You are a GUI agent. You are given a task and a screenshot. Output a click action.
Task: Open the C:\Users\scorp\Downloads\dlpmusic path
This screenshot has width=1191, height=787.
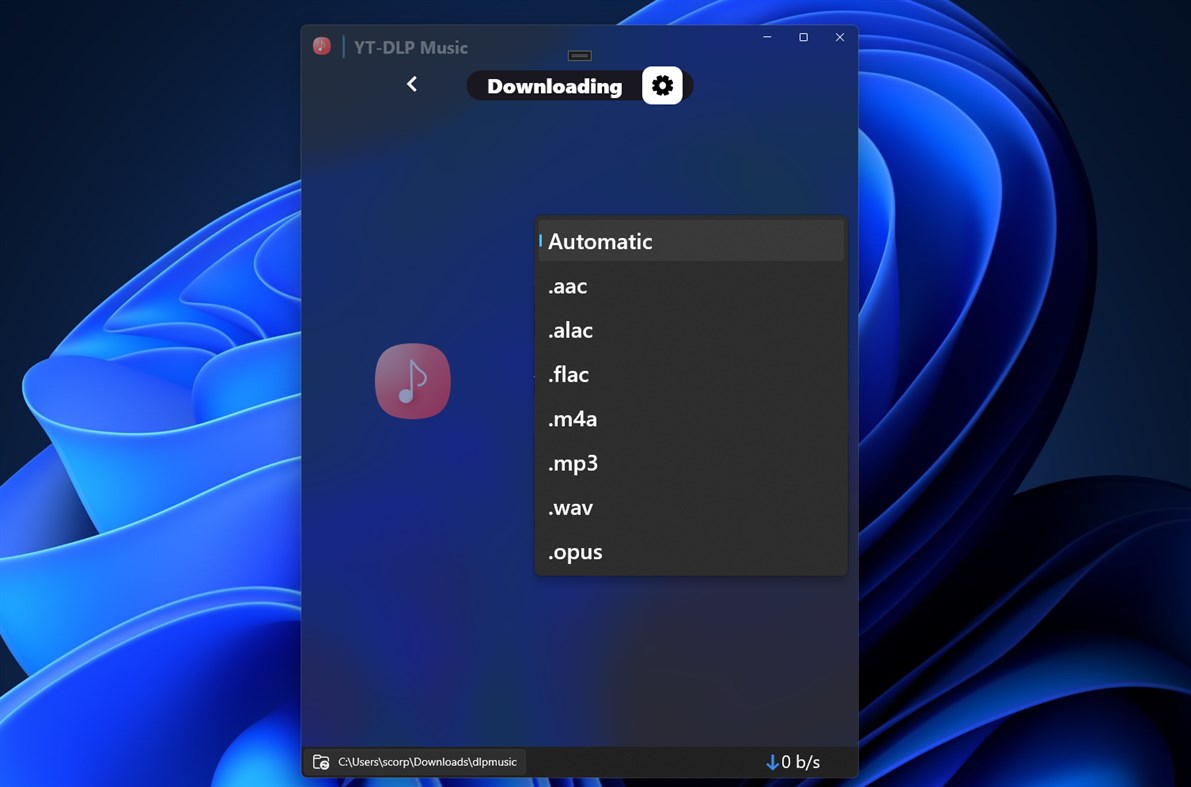pos(427,762)
